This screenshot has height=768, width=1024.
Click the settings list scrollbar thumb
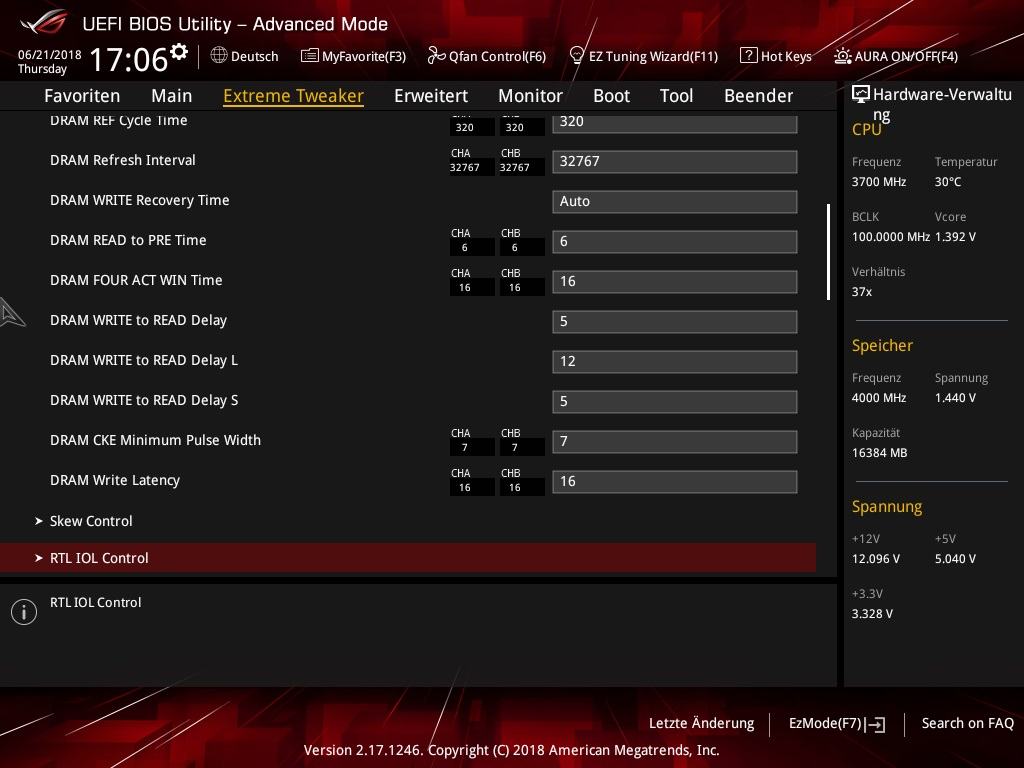click(828, 252)
